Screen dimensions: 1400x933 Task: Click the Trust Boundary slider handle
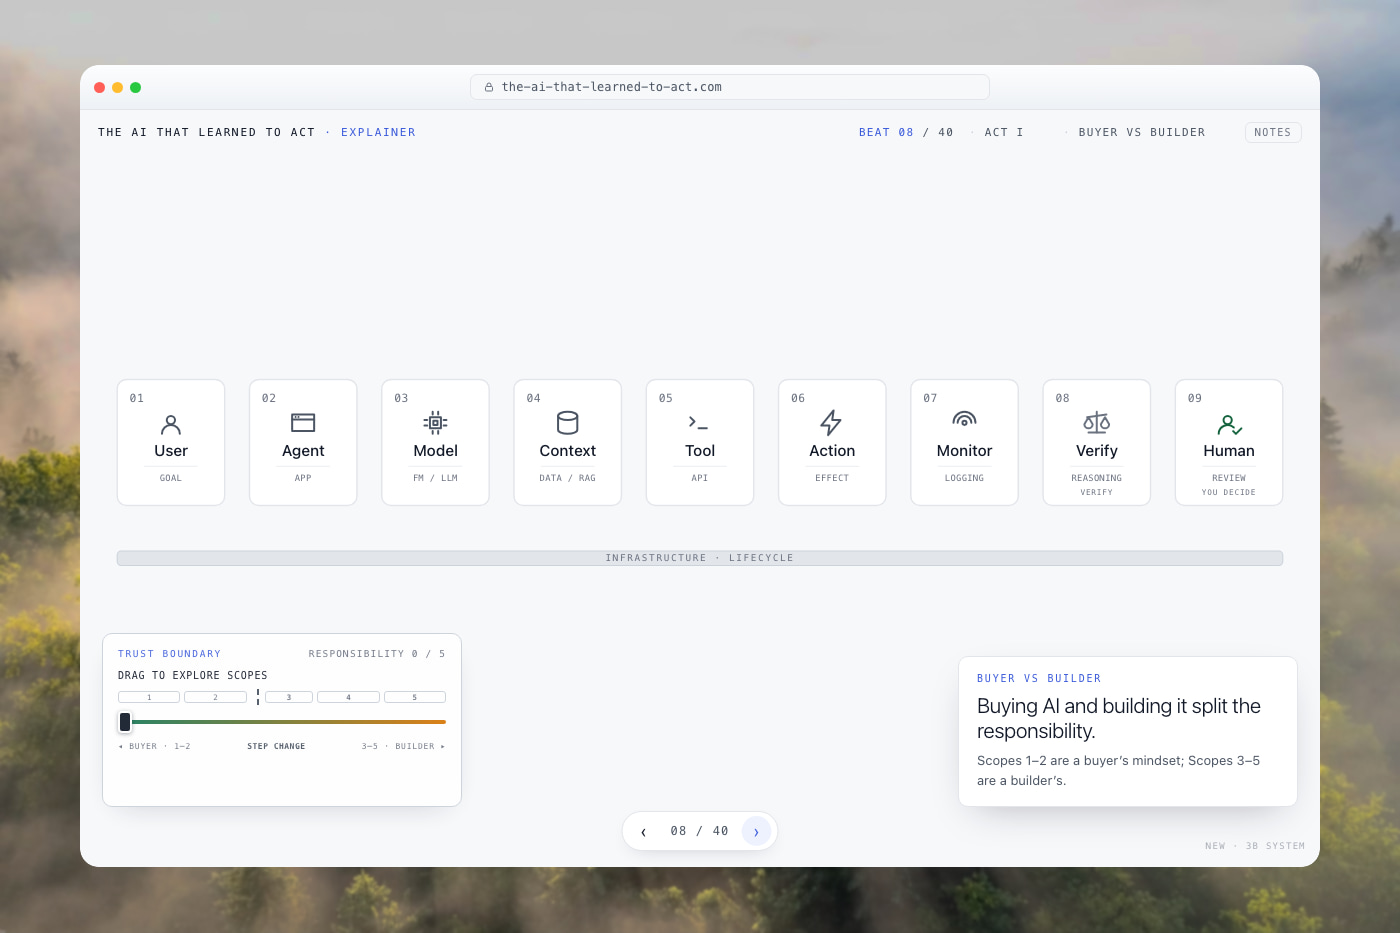tap(125, 721)
